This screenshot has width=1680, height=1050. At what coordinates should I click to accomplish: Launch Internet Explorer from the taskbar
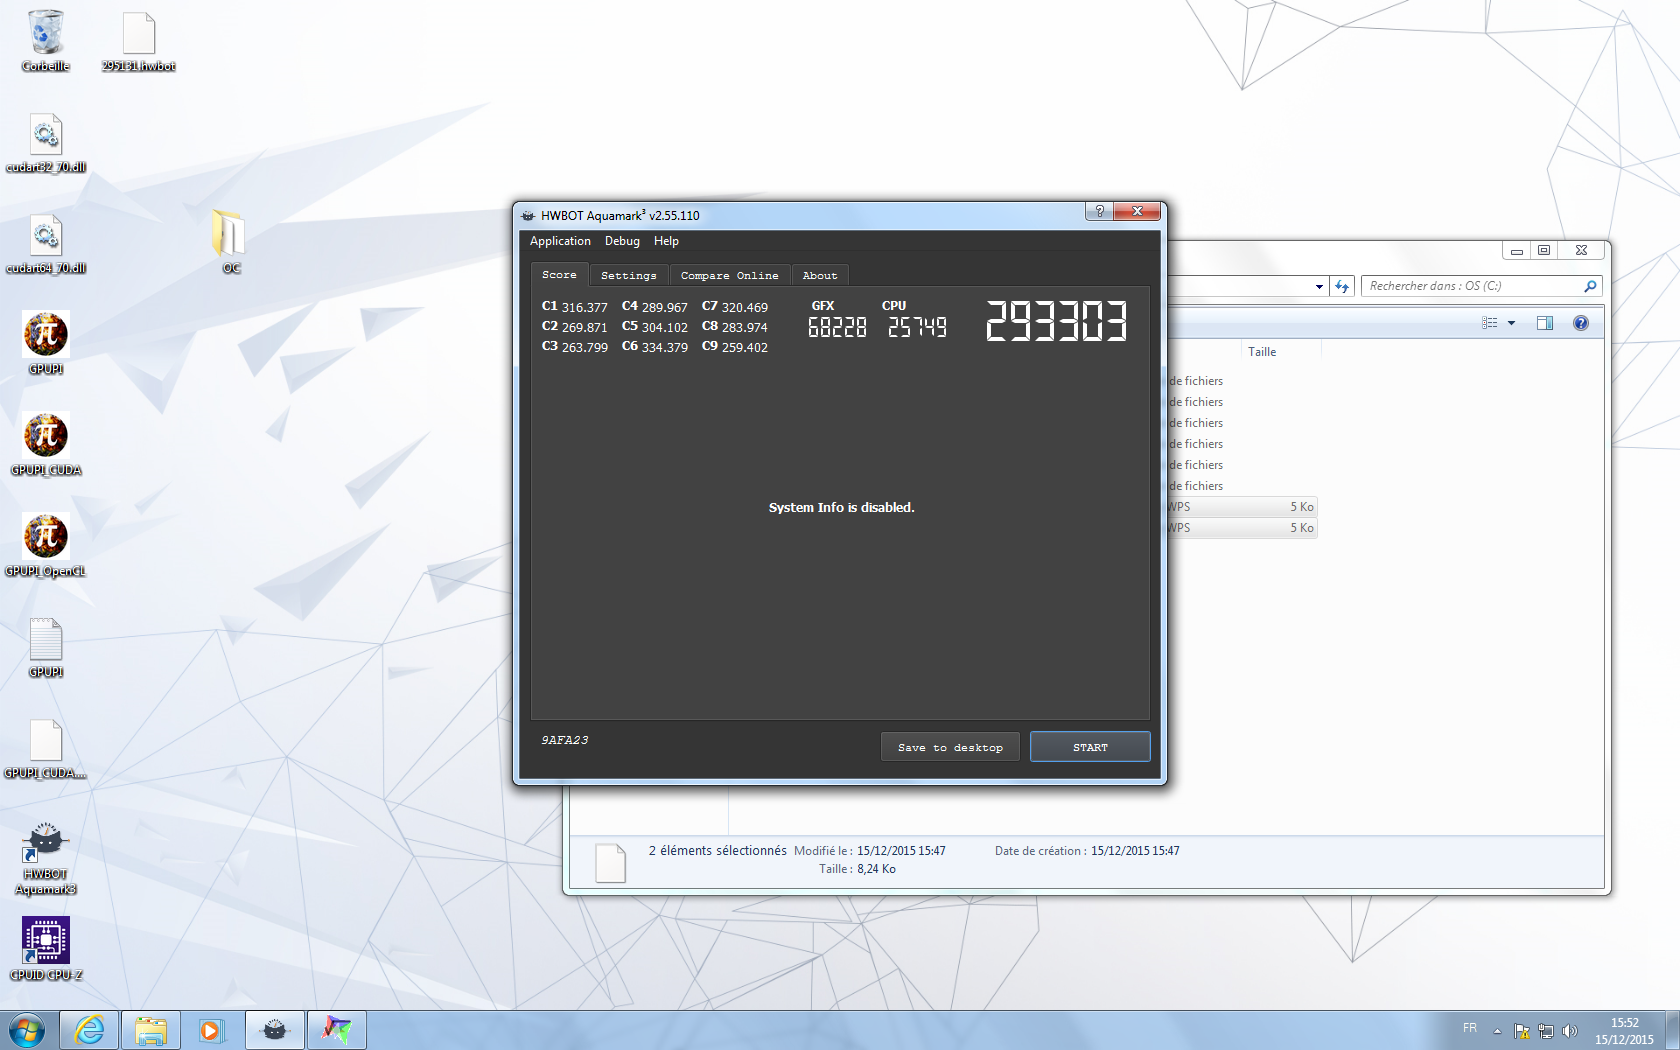(x=90, y=1030)
